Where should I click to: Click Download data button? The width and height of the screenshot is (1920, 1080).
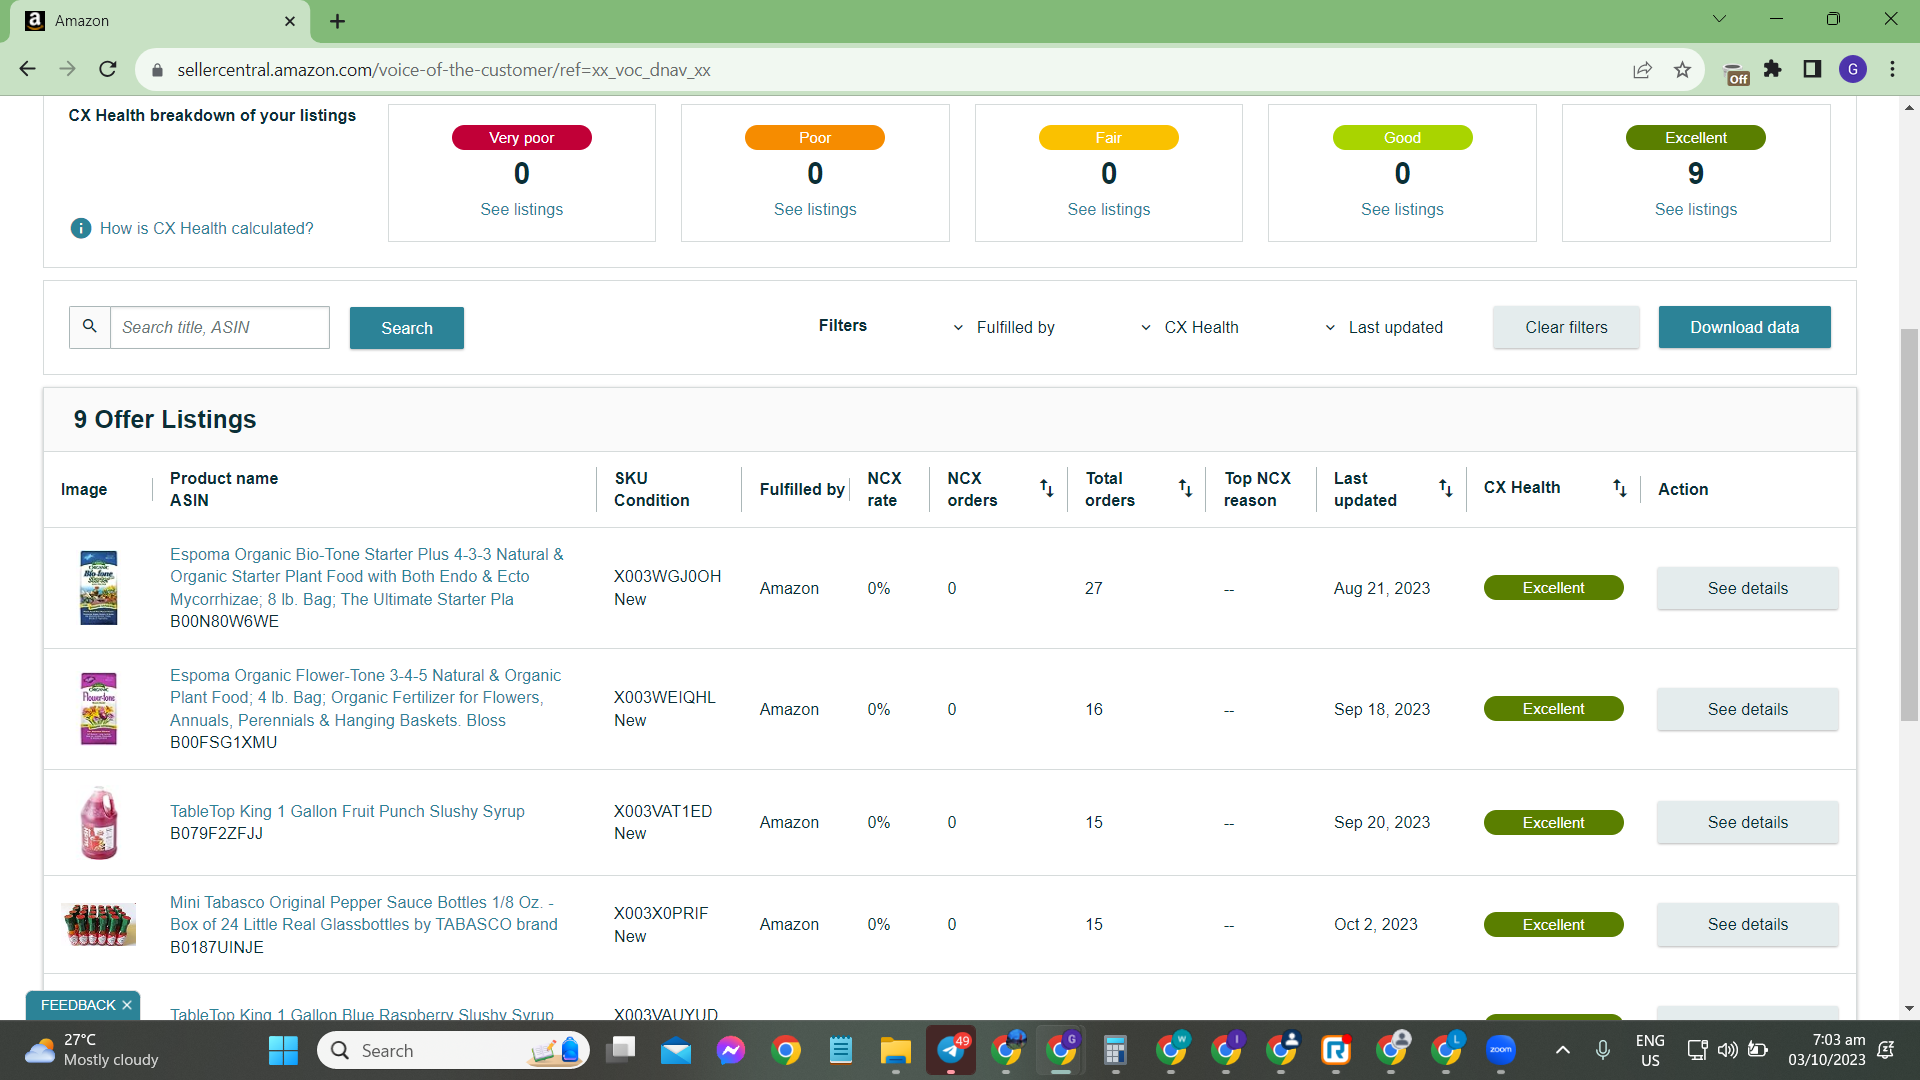coord(1745,327)
